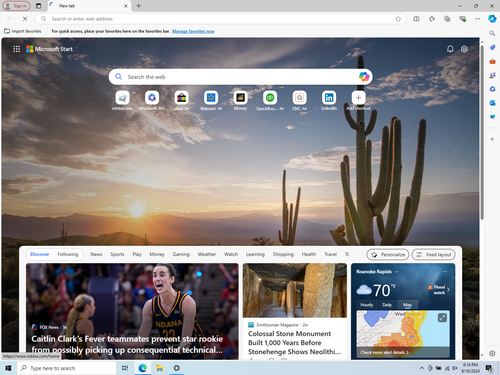Open the Windows Start menu

(x=8, y=368)
